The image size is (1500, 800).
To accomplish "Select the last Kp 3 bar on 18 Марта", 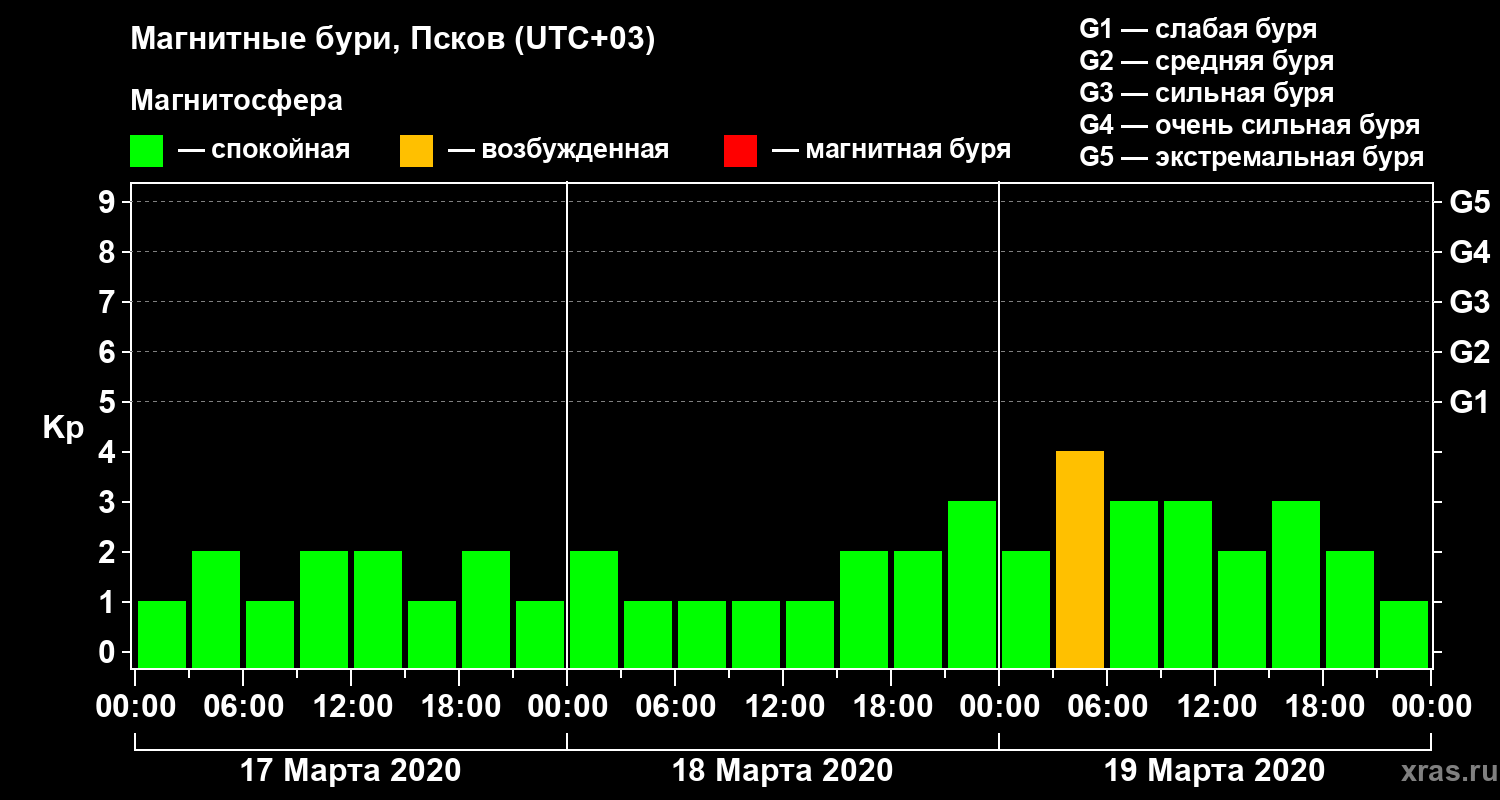I will click(x=972, y=584).
